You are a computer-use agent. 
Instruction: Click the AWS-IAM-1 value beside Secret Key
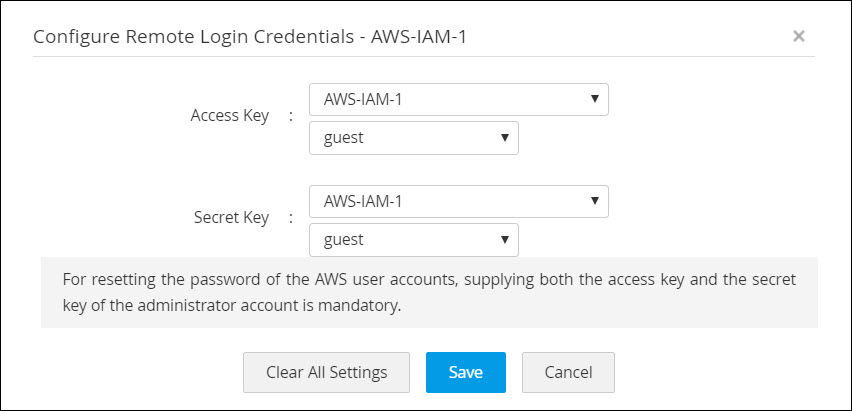point(362,202)
